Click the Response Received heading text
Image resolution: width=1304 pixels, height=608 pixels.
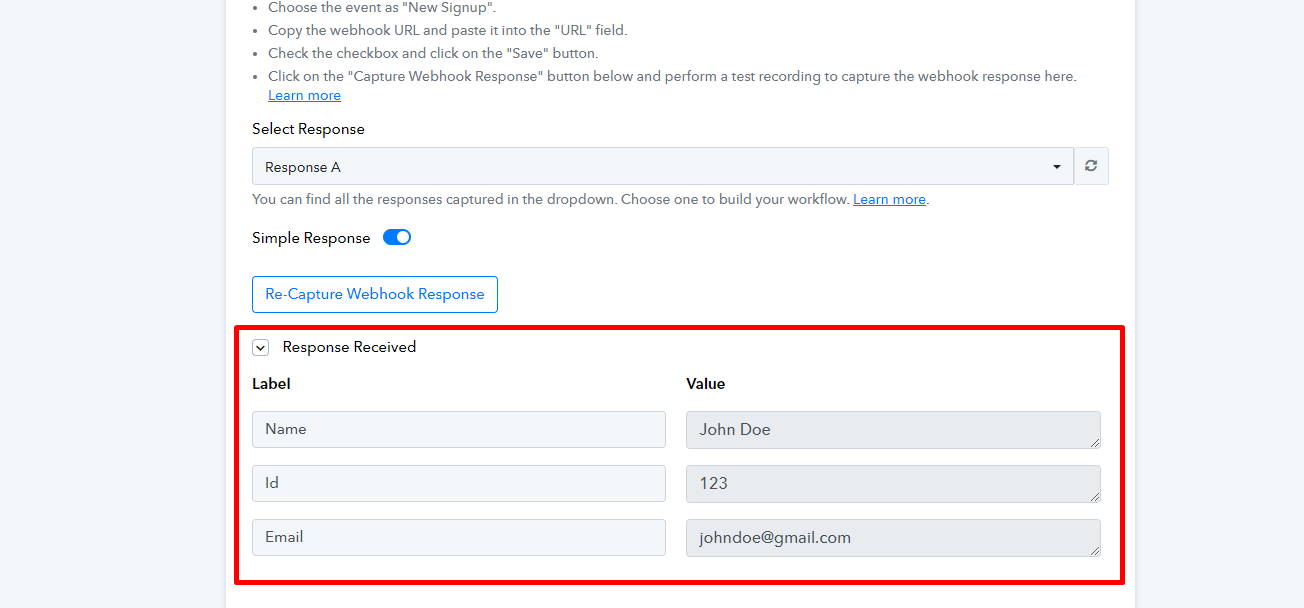click(349, 347)
